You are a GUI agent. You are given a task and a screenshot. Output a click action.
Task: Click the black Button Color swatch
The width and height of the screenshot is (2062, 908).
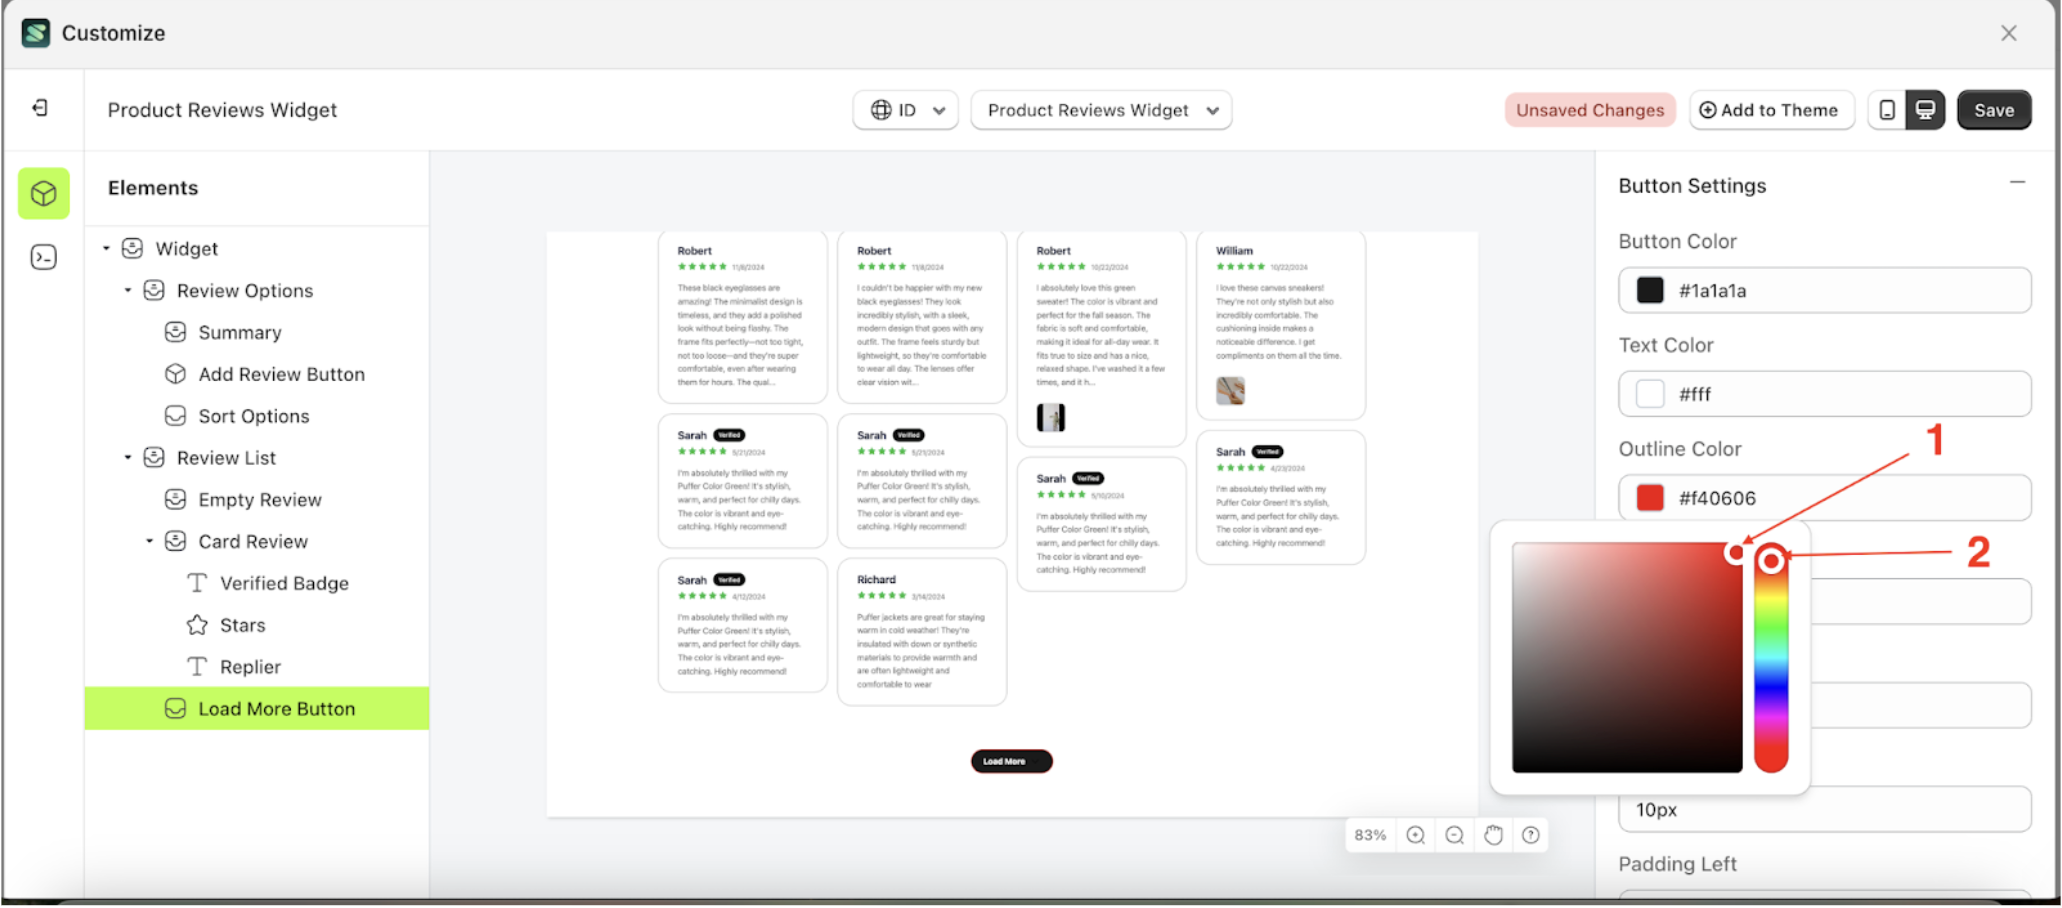pyautogui.click(x=1649, y=290)
